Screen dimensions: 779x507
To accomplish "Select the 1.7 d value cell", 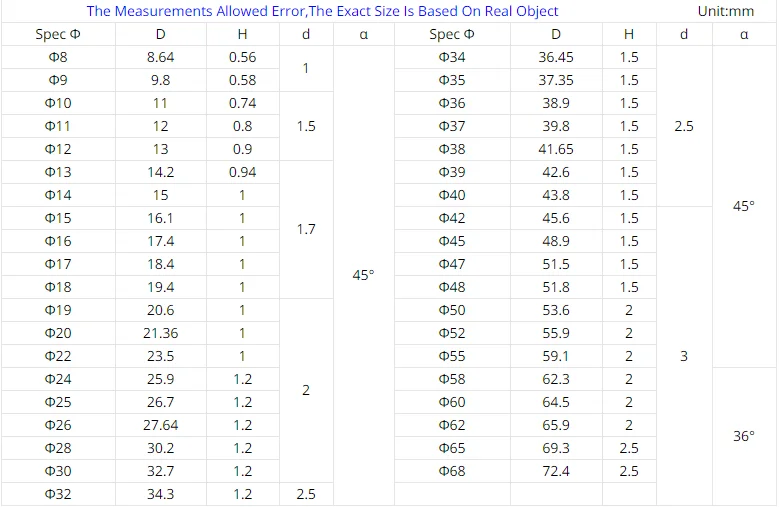I will [x=306, y=229].
